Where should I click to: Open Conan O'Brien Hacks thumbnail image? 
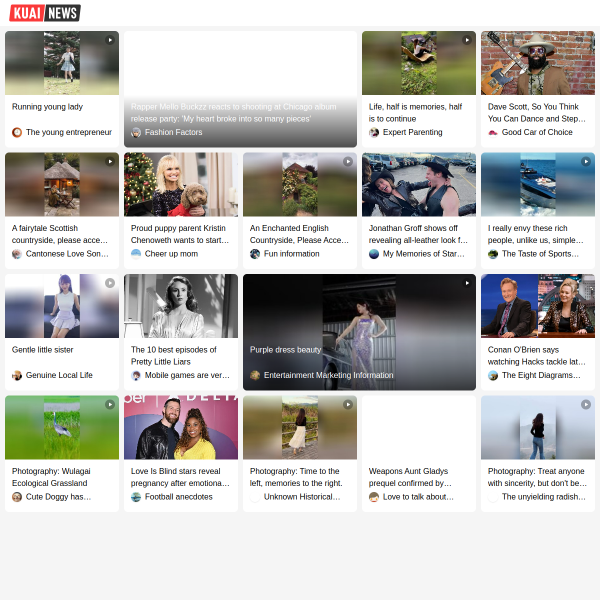click(538, 306)
